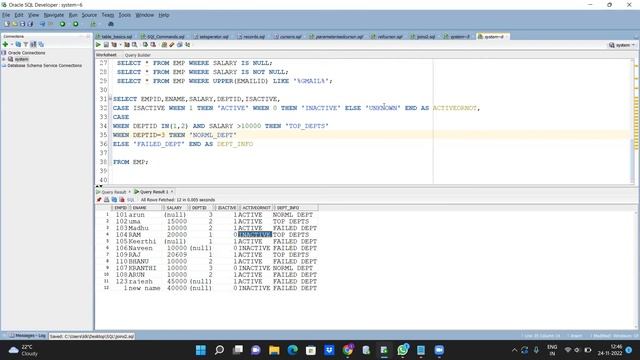This screenshot has height=360, width=640.
Task: Open the Navigate menu
Action: [x=54, y=15]
